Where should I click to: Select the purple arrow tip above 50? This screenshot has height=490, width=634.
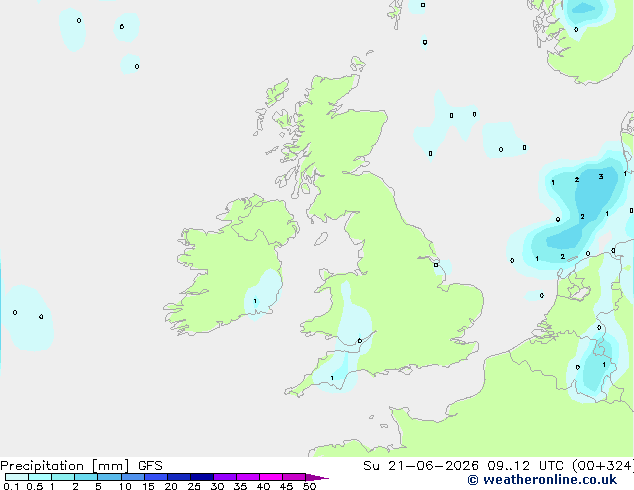point(317,477)
